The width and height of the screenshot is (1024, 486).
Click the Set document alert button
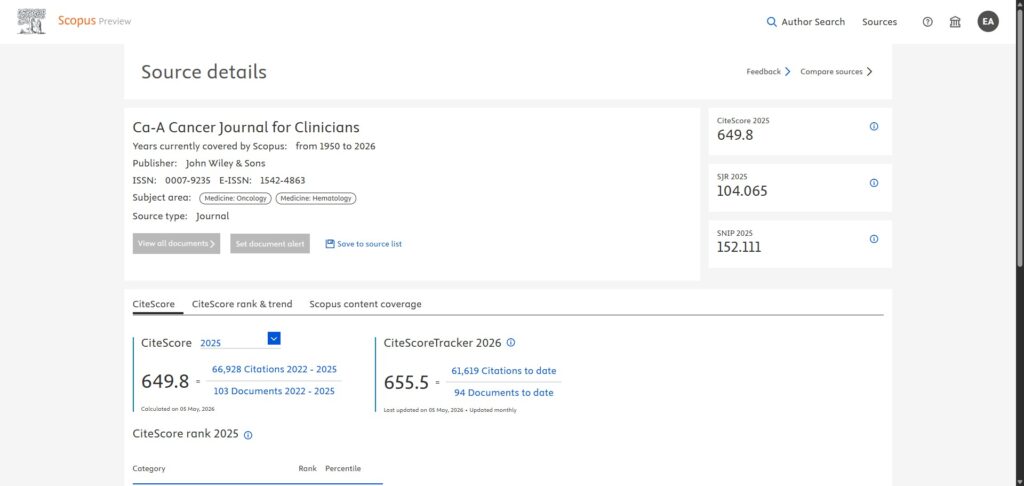(x=270, y=244)
